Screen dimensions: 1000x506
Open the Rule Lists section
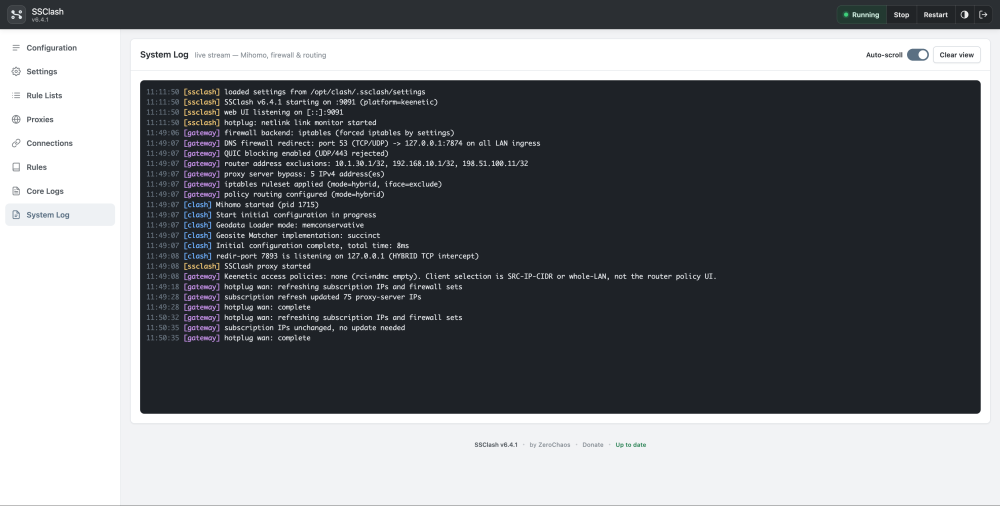click(60, 96)
